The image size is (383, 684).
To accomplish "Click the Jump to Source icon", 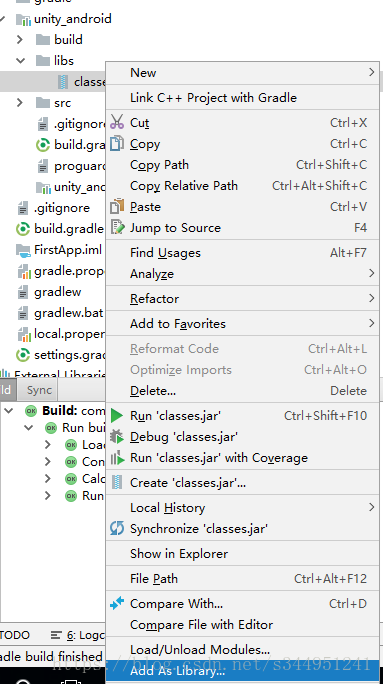I will [x=117, y=227].
